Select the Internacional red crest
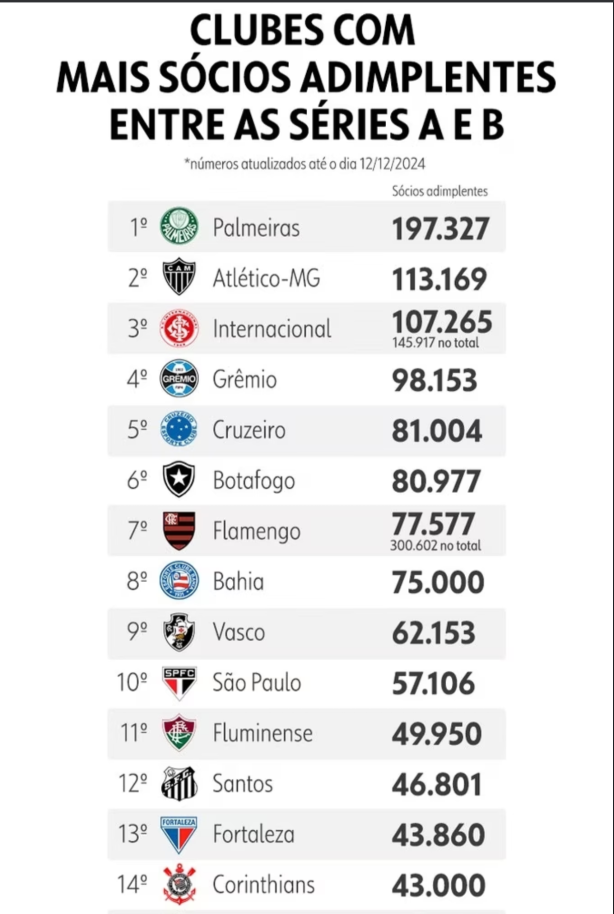Screen dimensions: 614x914 coord(179,328)
